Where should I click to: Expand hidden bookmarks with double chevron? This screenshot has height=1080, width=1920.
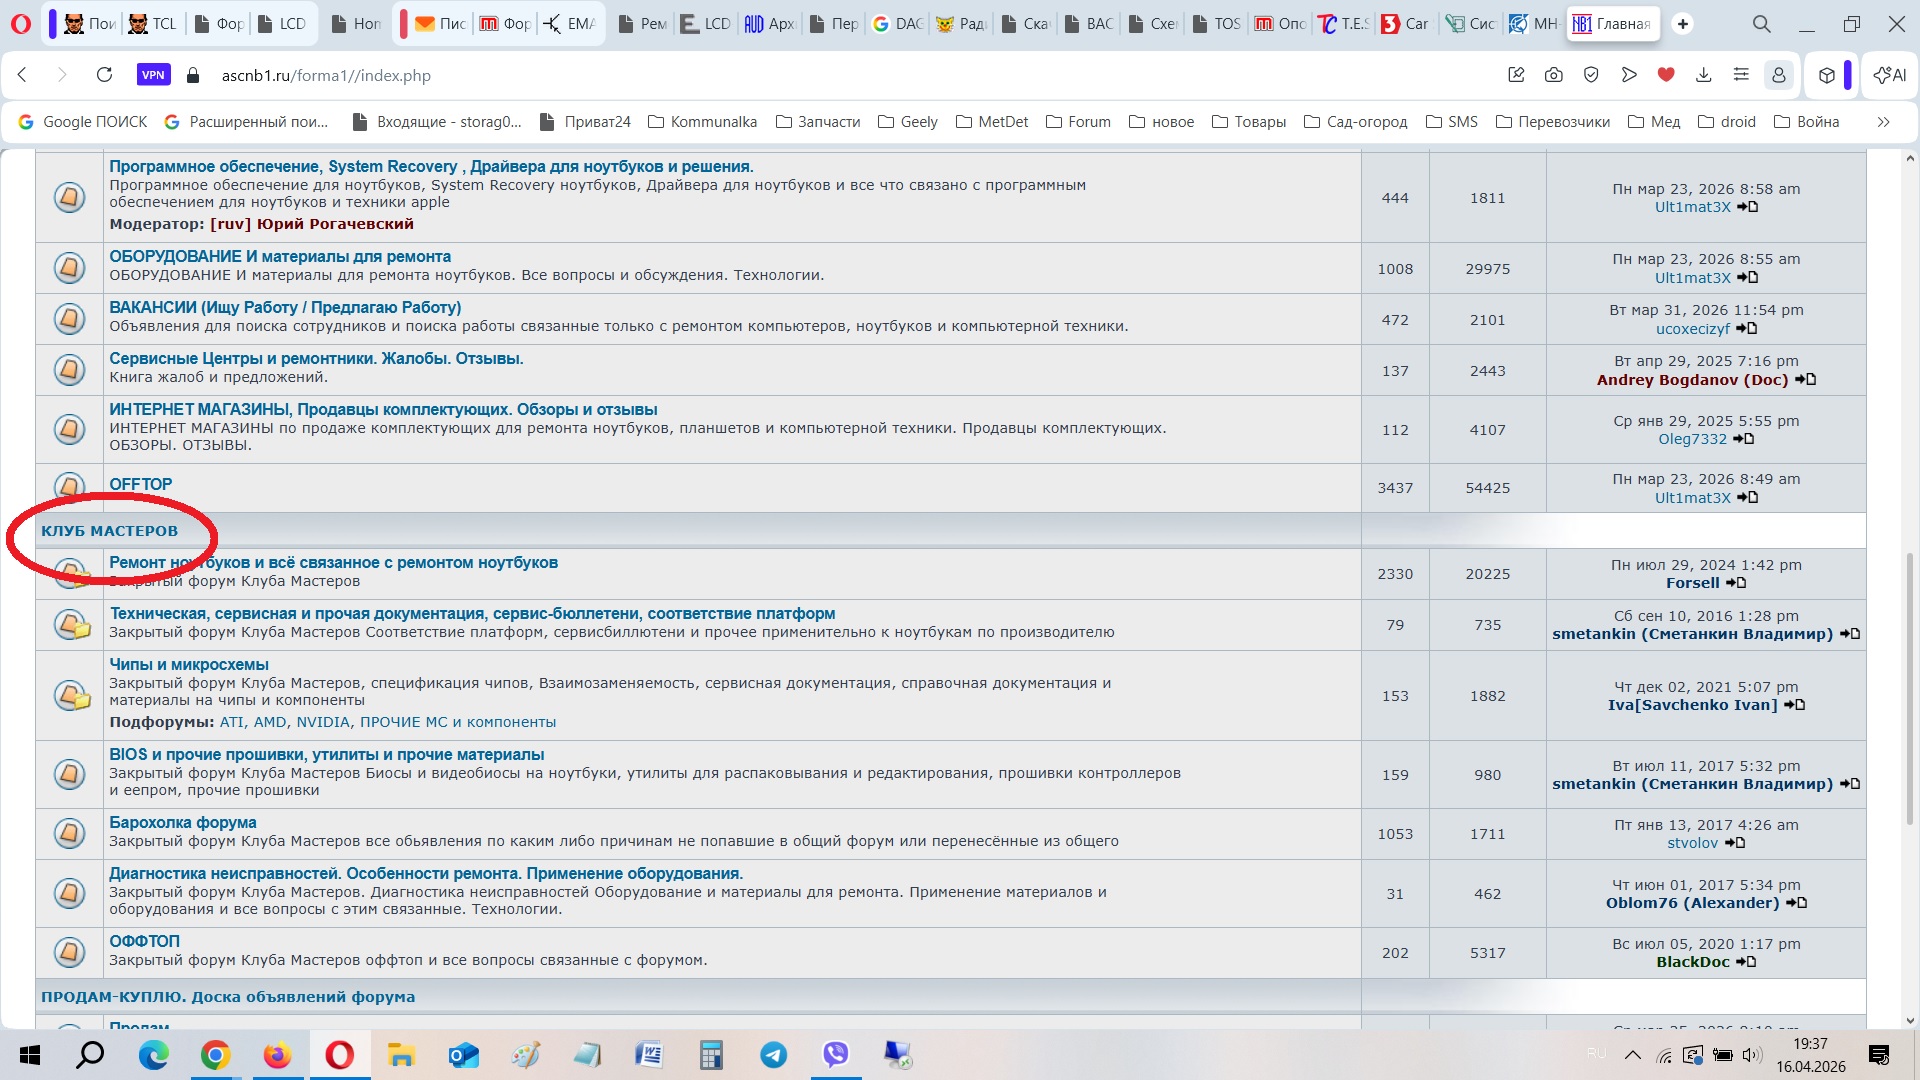click(x=1883, y=122)
